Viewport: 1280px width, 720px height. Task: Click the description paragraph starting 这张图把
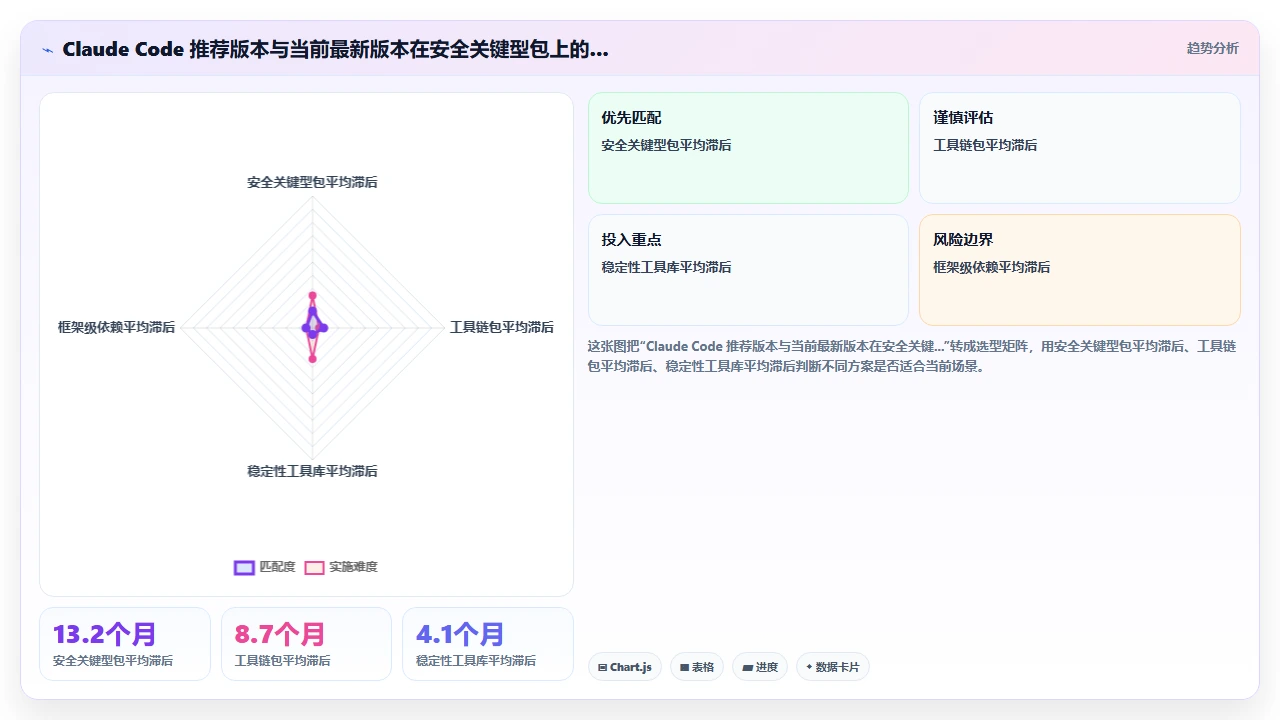[x=912, y=356]
